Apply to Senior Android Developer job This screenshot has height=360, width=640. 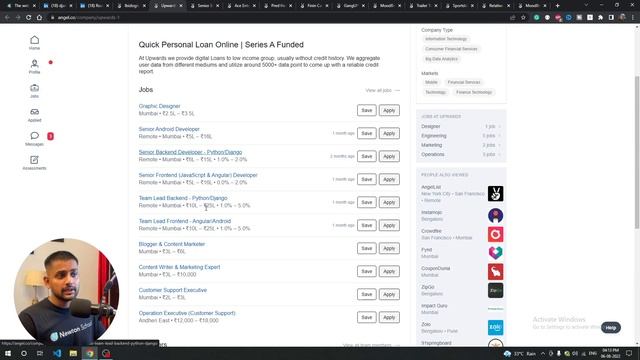click(x=389, y=133)
